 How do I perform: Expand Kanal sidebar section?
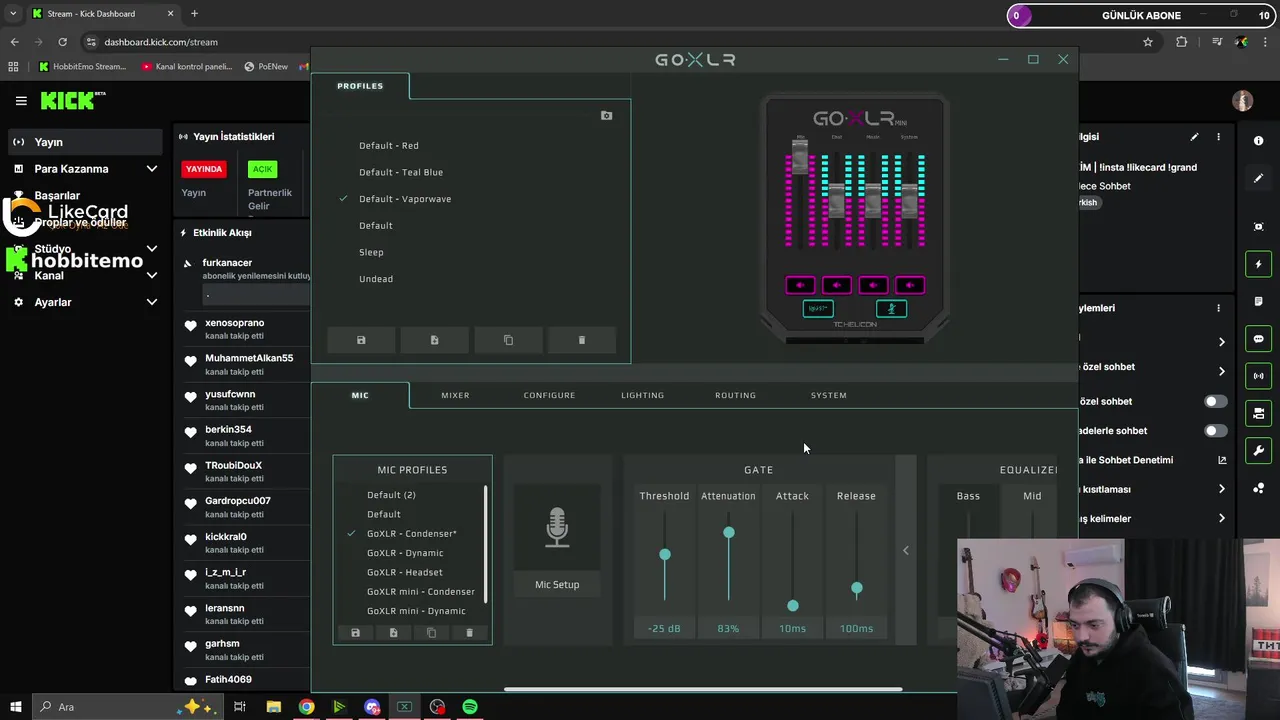[x=152, y=275]
